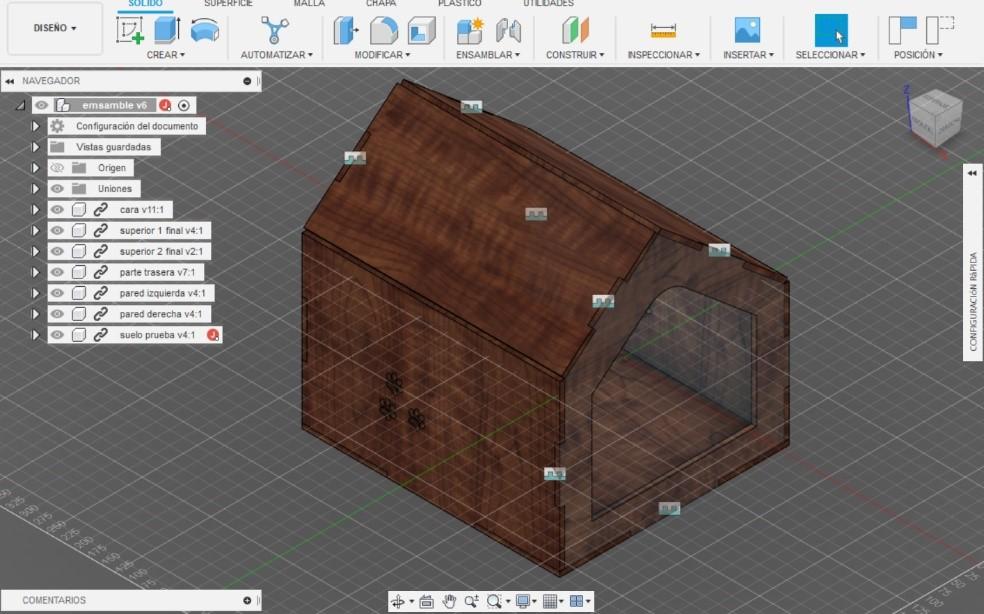Click the Offset Plane icon
Screen dimensions: 984x614
pos(575,30)
